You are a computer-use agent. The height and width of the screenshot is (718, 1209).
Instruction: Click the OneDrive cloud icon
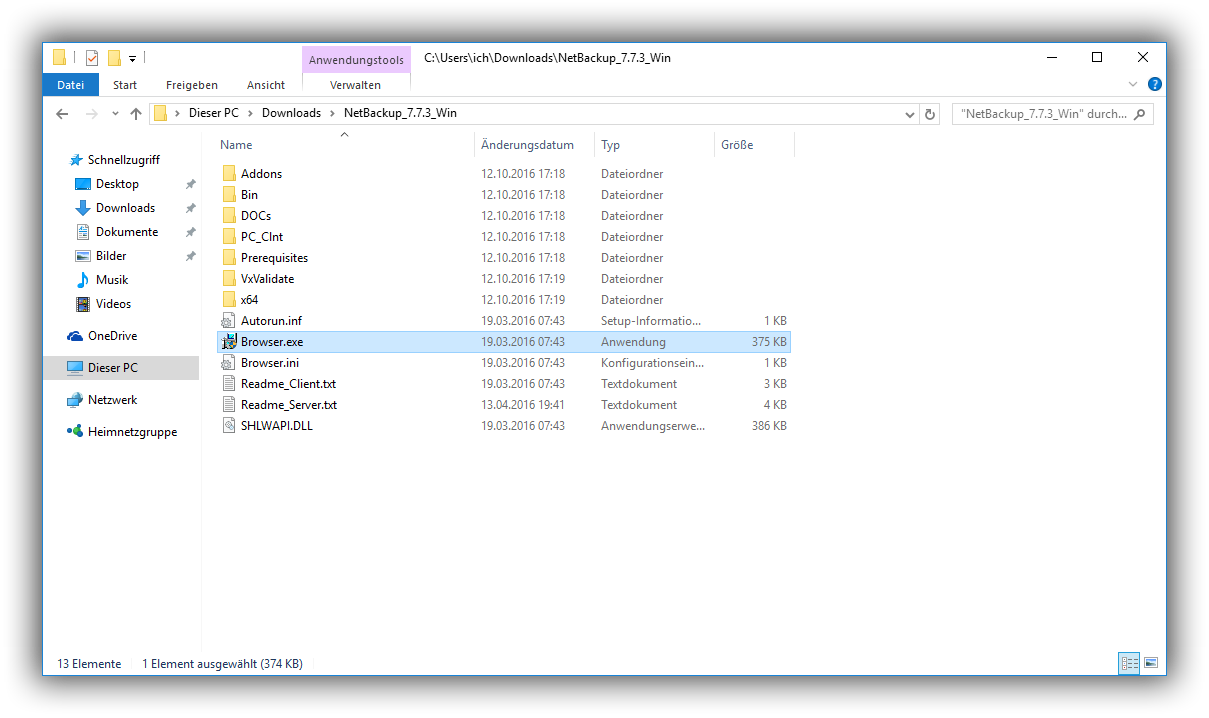75,336
